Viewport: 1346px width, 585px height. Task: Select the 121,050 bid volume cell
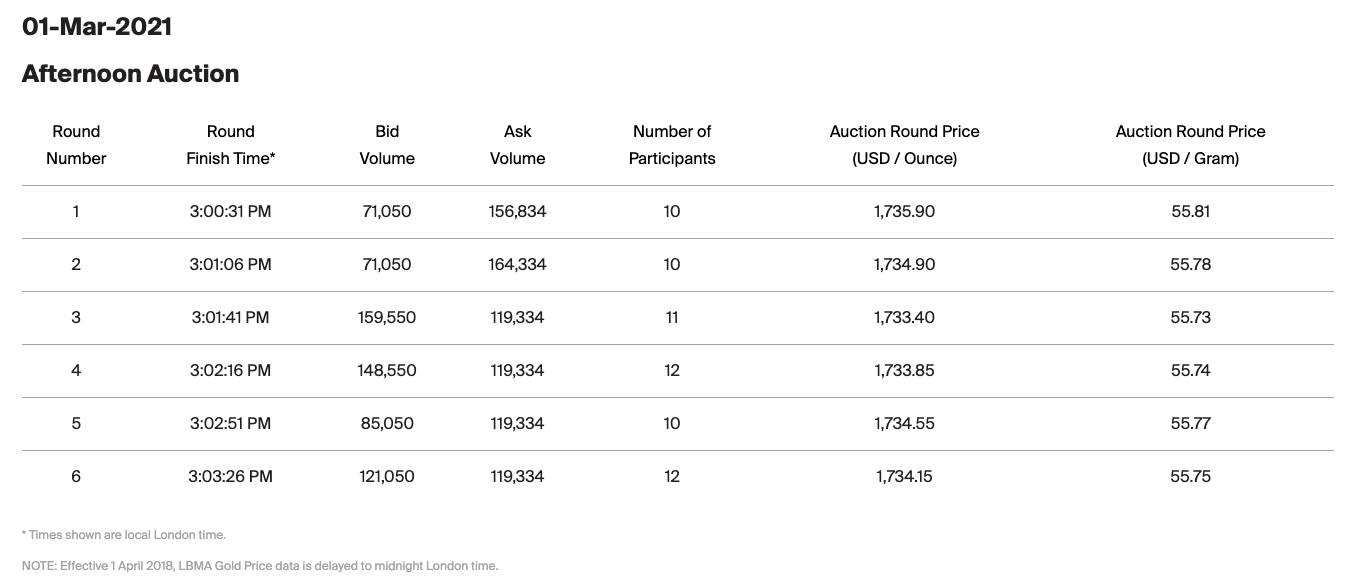click(387, 477)
